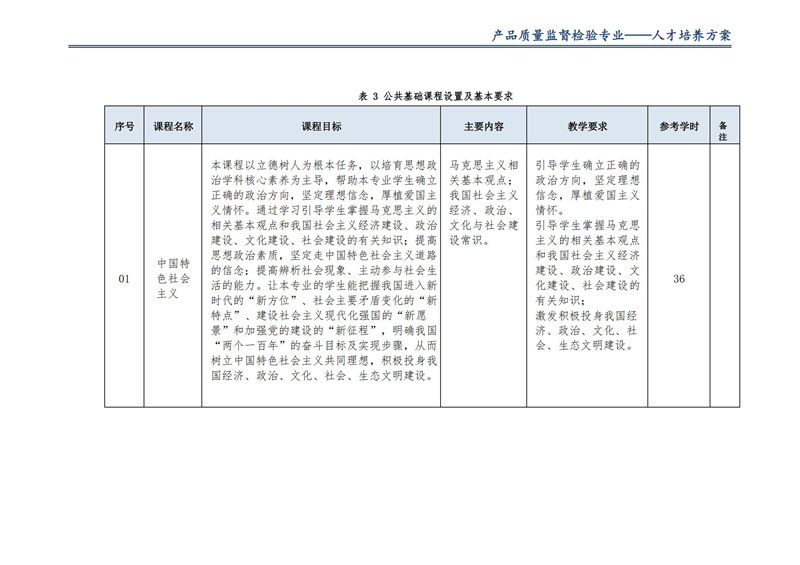Select the 序号 column header
Image resolution: width=800 pixels, height=565 pixels.
(124, 127)
